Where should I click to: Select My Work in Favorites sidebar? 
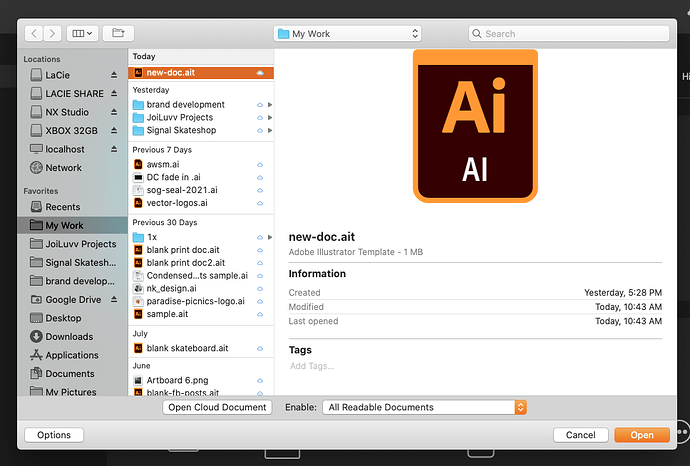point(73,225)
